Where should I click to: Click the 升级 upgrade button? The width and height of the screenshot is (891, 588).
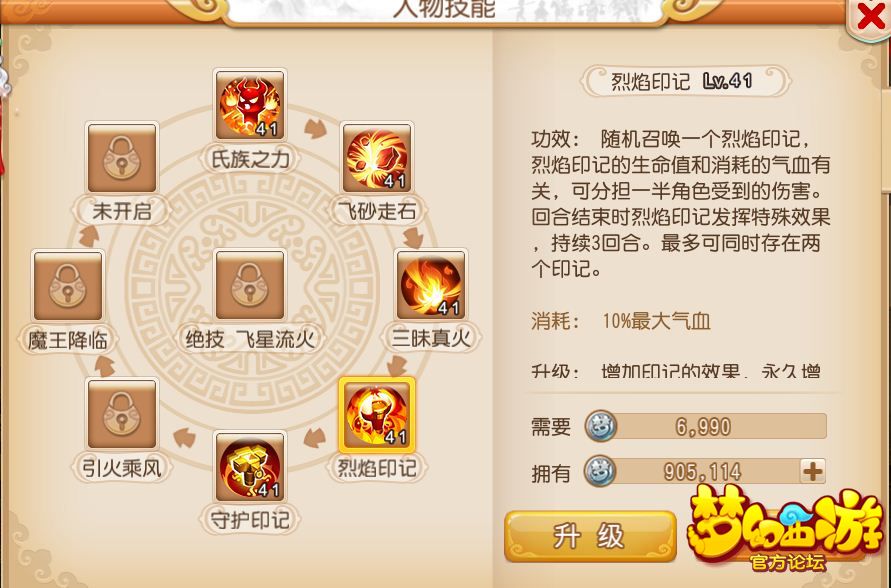click(590, 536)
